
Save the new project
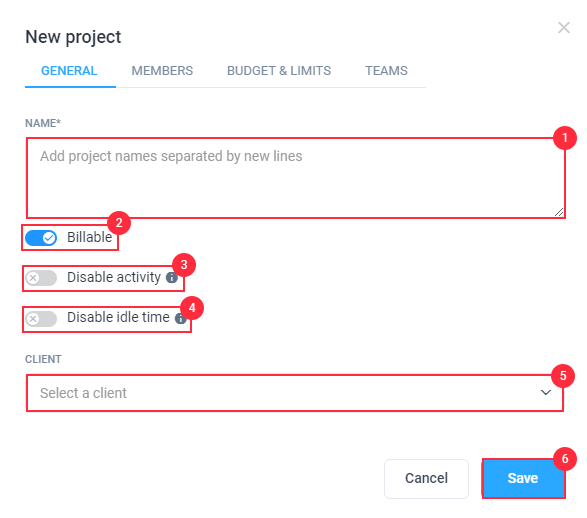pos(523,478)
